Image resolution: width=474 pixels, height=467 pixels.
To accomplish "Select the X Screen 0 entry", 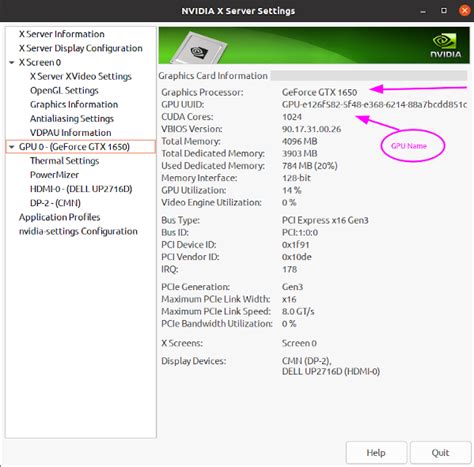I will (x=40, y=62).
